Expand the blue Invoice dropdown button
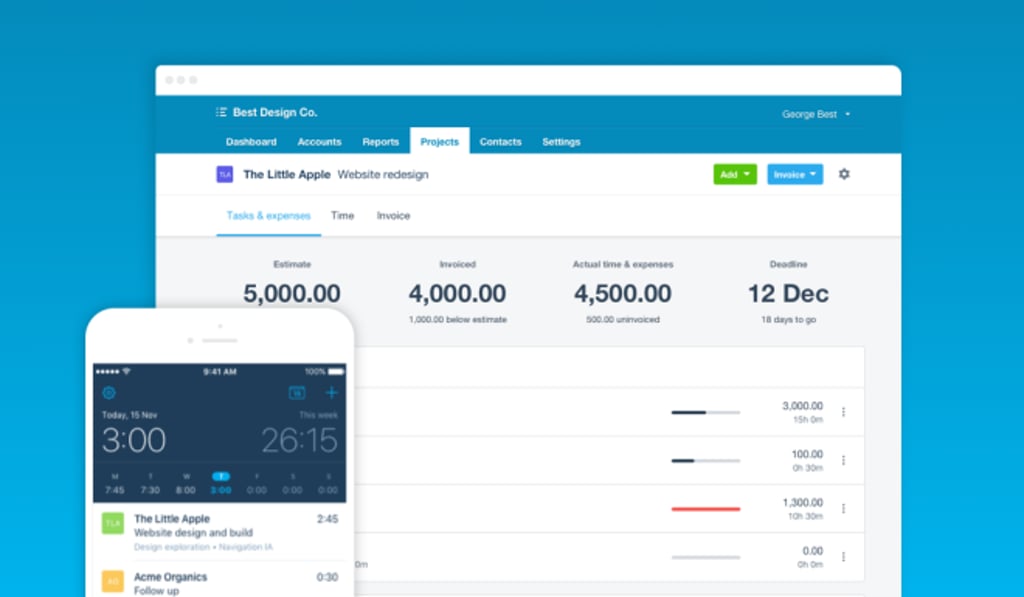Screen dimensions: 1024x597 [795, 174]
